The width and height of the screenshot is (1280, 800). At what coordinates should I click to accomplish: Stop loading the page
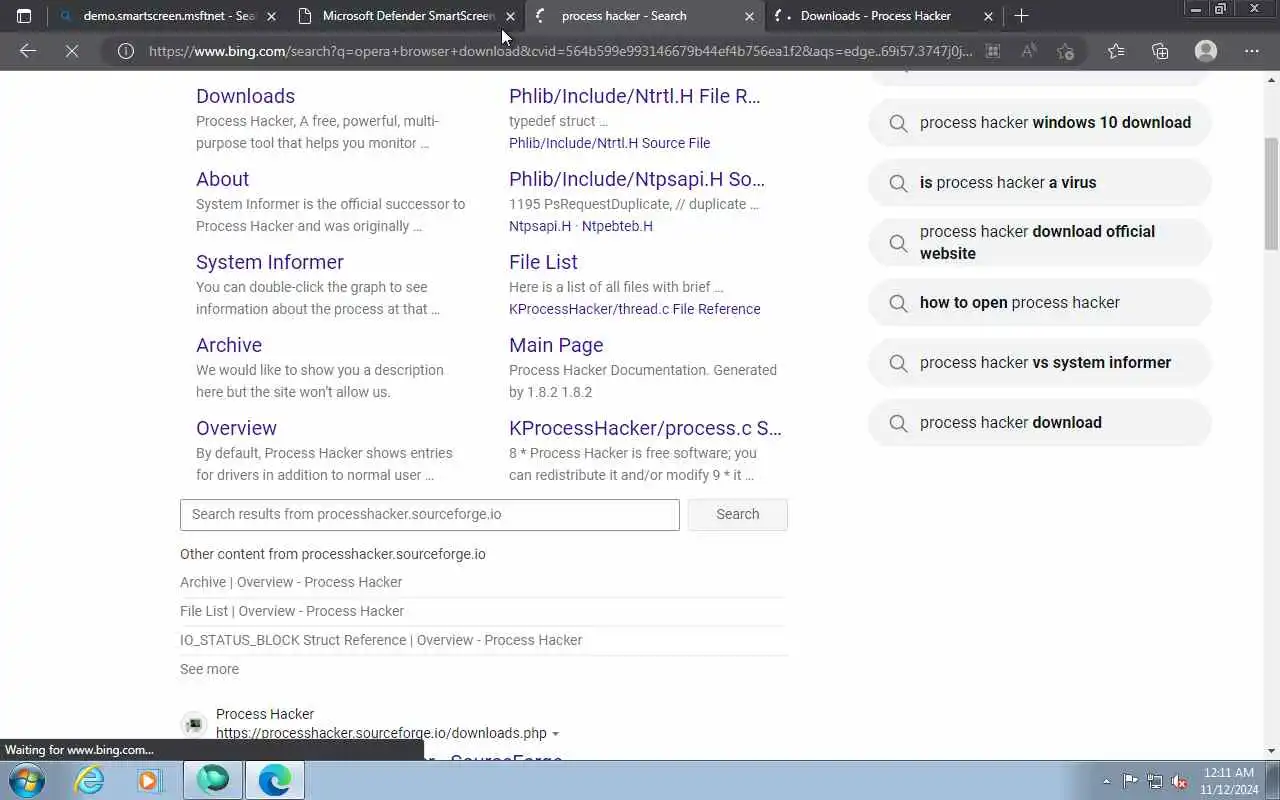(x=72, y=51)
